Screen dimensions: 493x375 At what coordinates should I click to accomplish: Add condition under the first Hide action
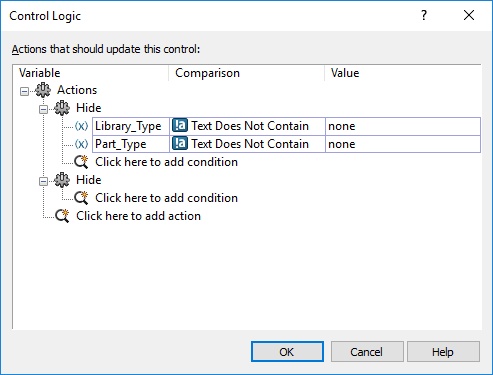pyautogui.click(x=166, y=162)
